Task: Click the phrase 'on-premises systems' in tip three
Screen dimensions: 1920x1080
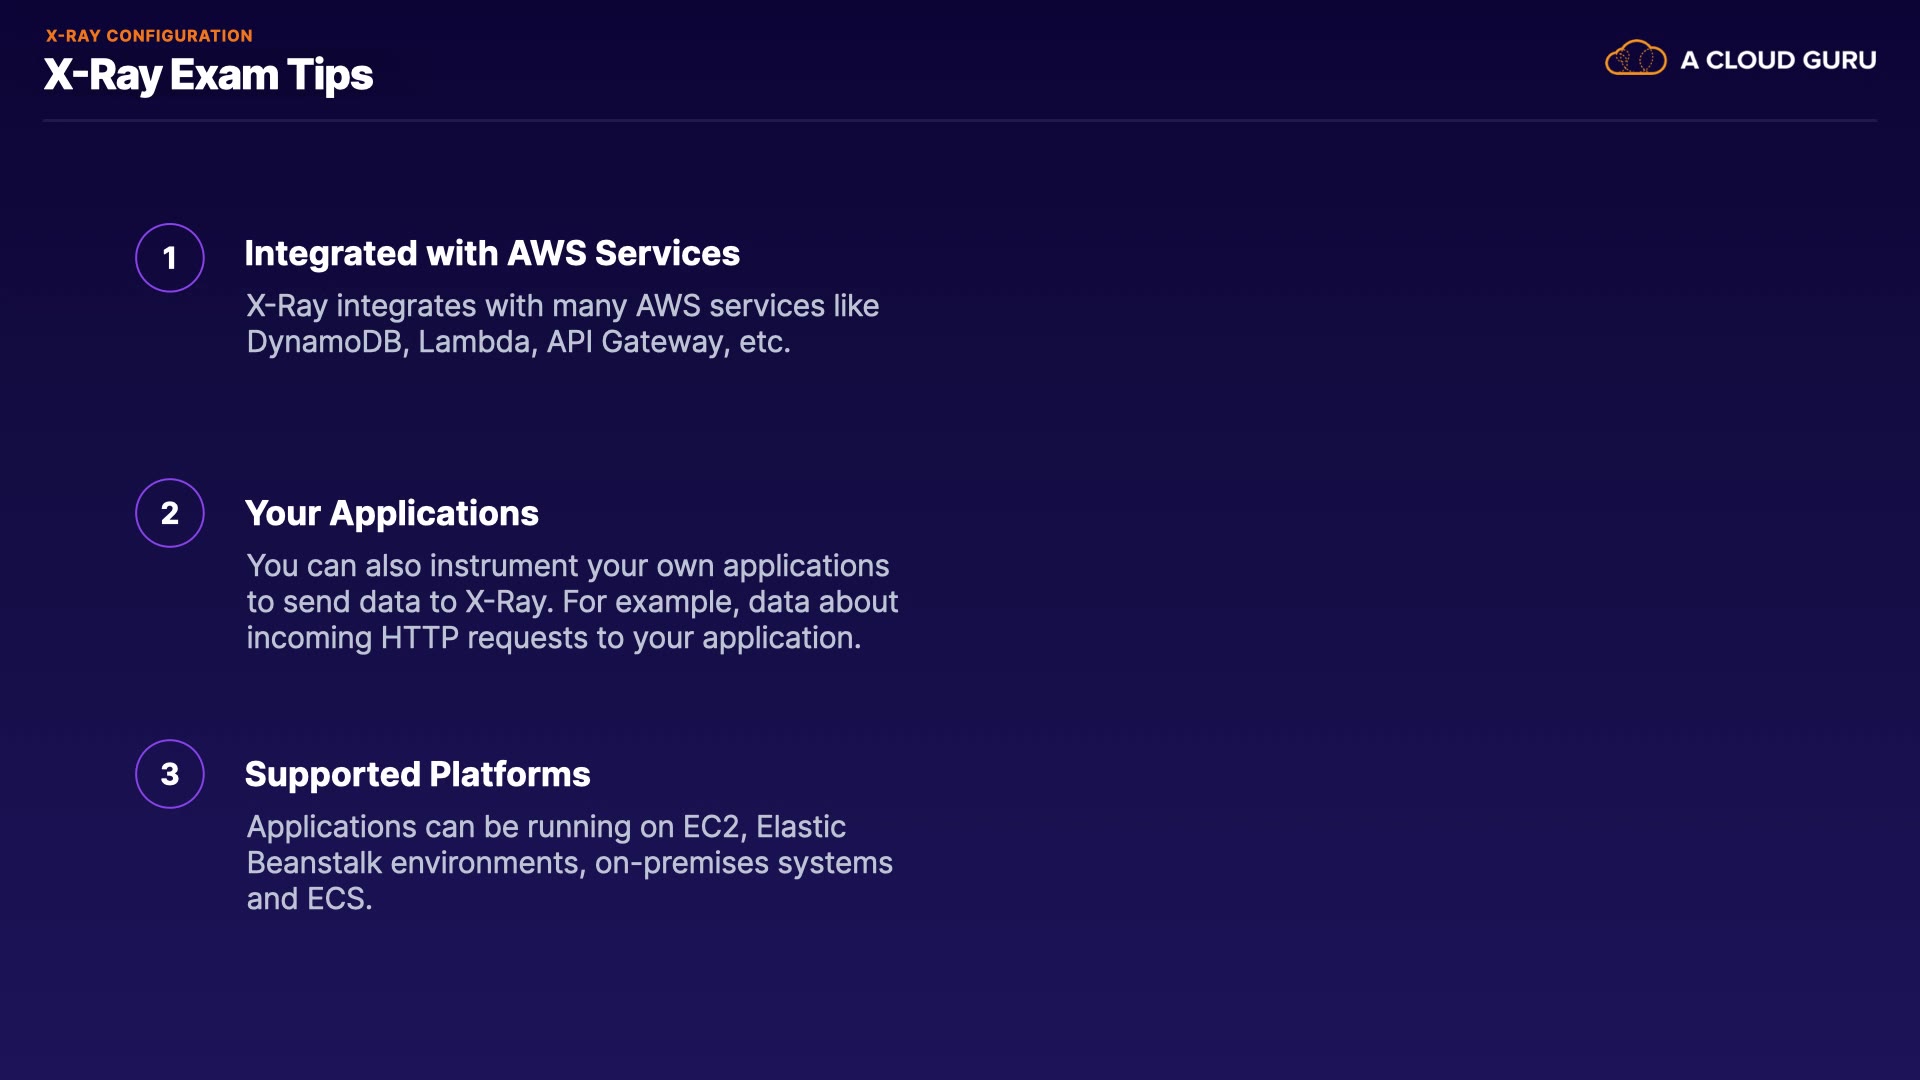Action: tap(743, 863)
